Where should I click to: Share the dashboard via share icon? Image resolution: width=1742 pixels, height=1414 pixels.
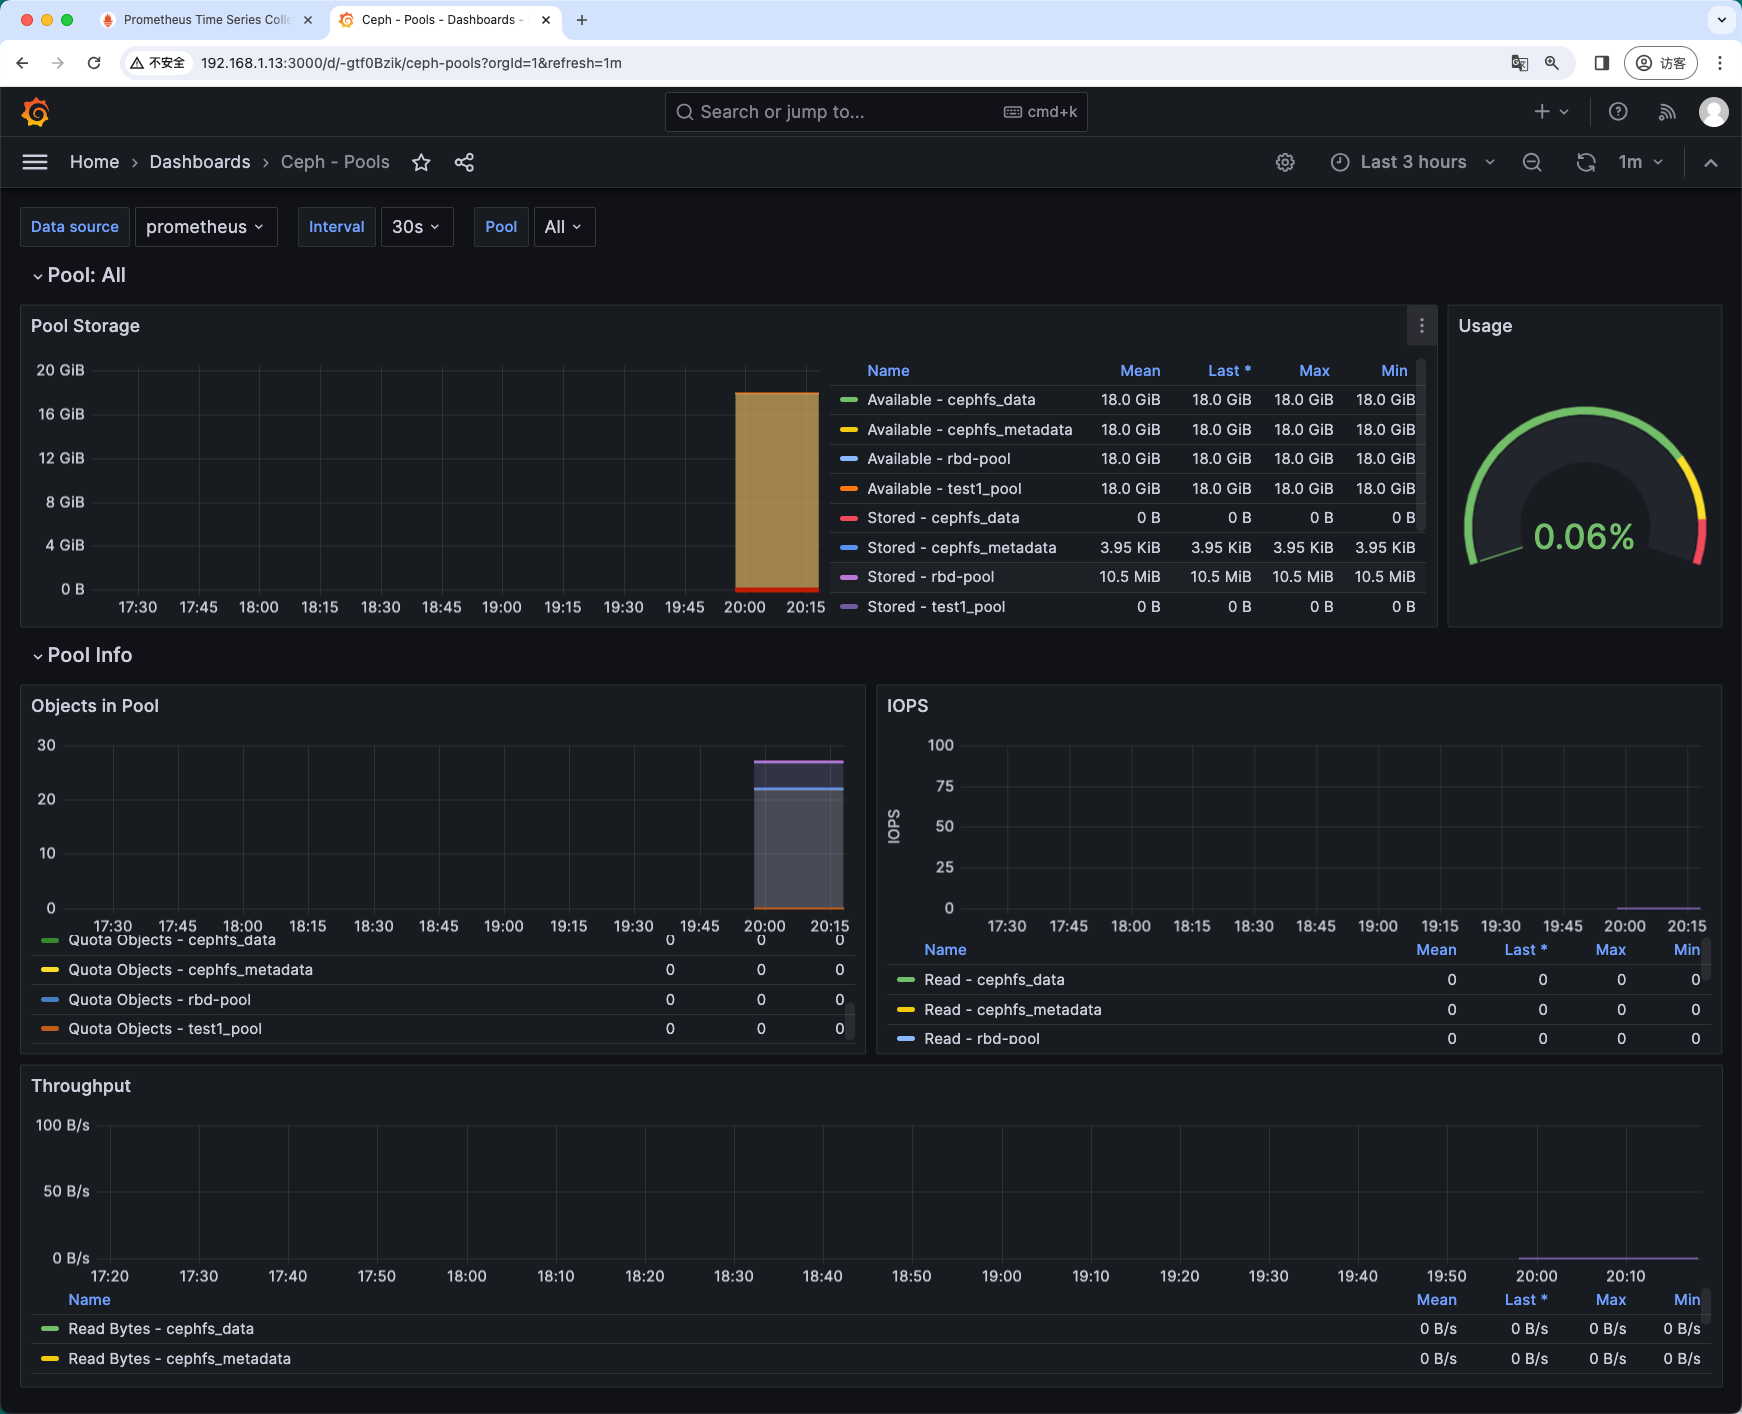464,162
